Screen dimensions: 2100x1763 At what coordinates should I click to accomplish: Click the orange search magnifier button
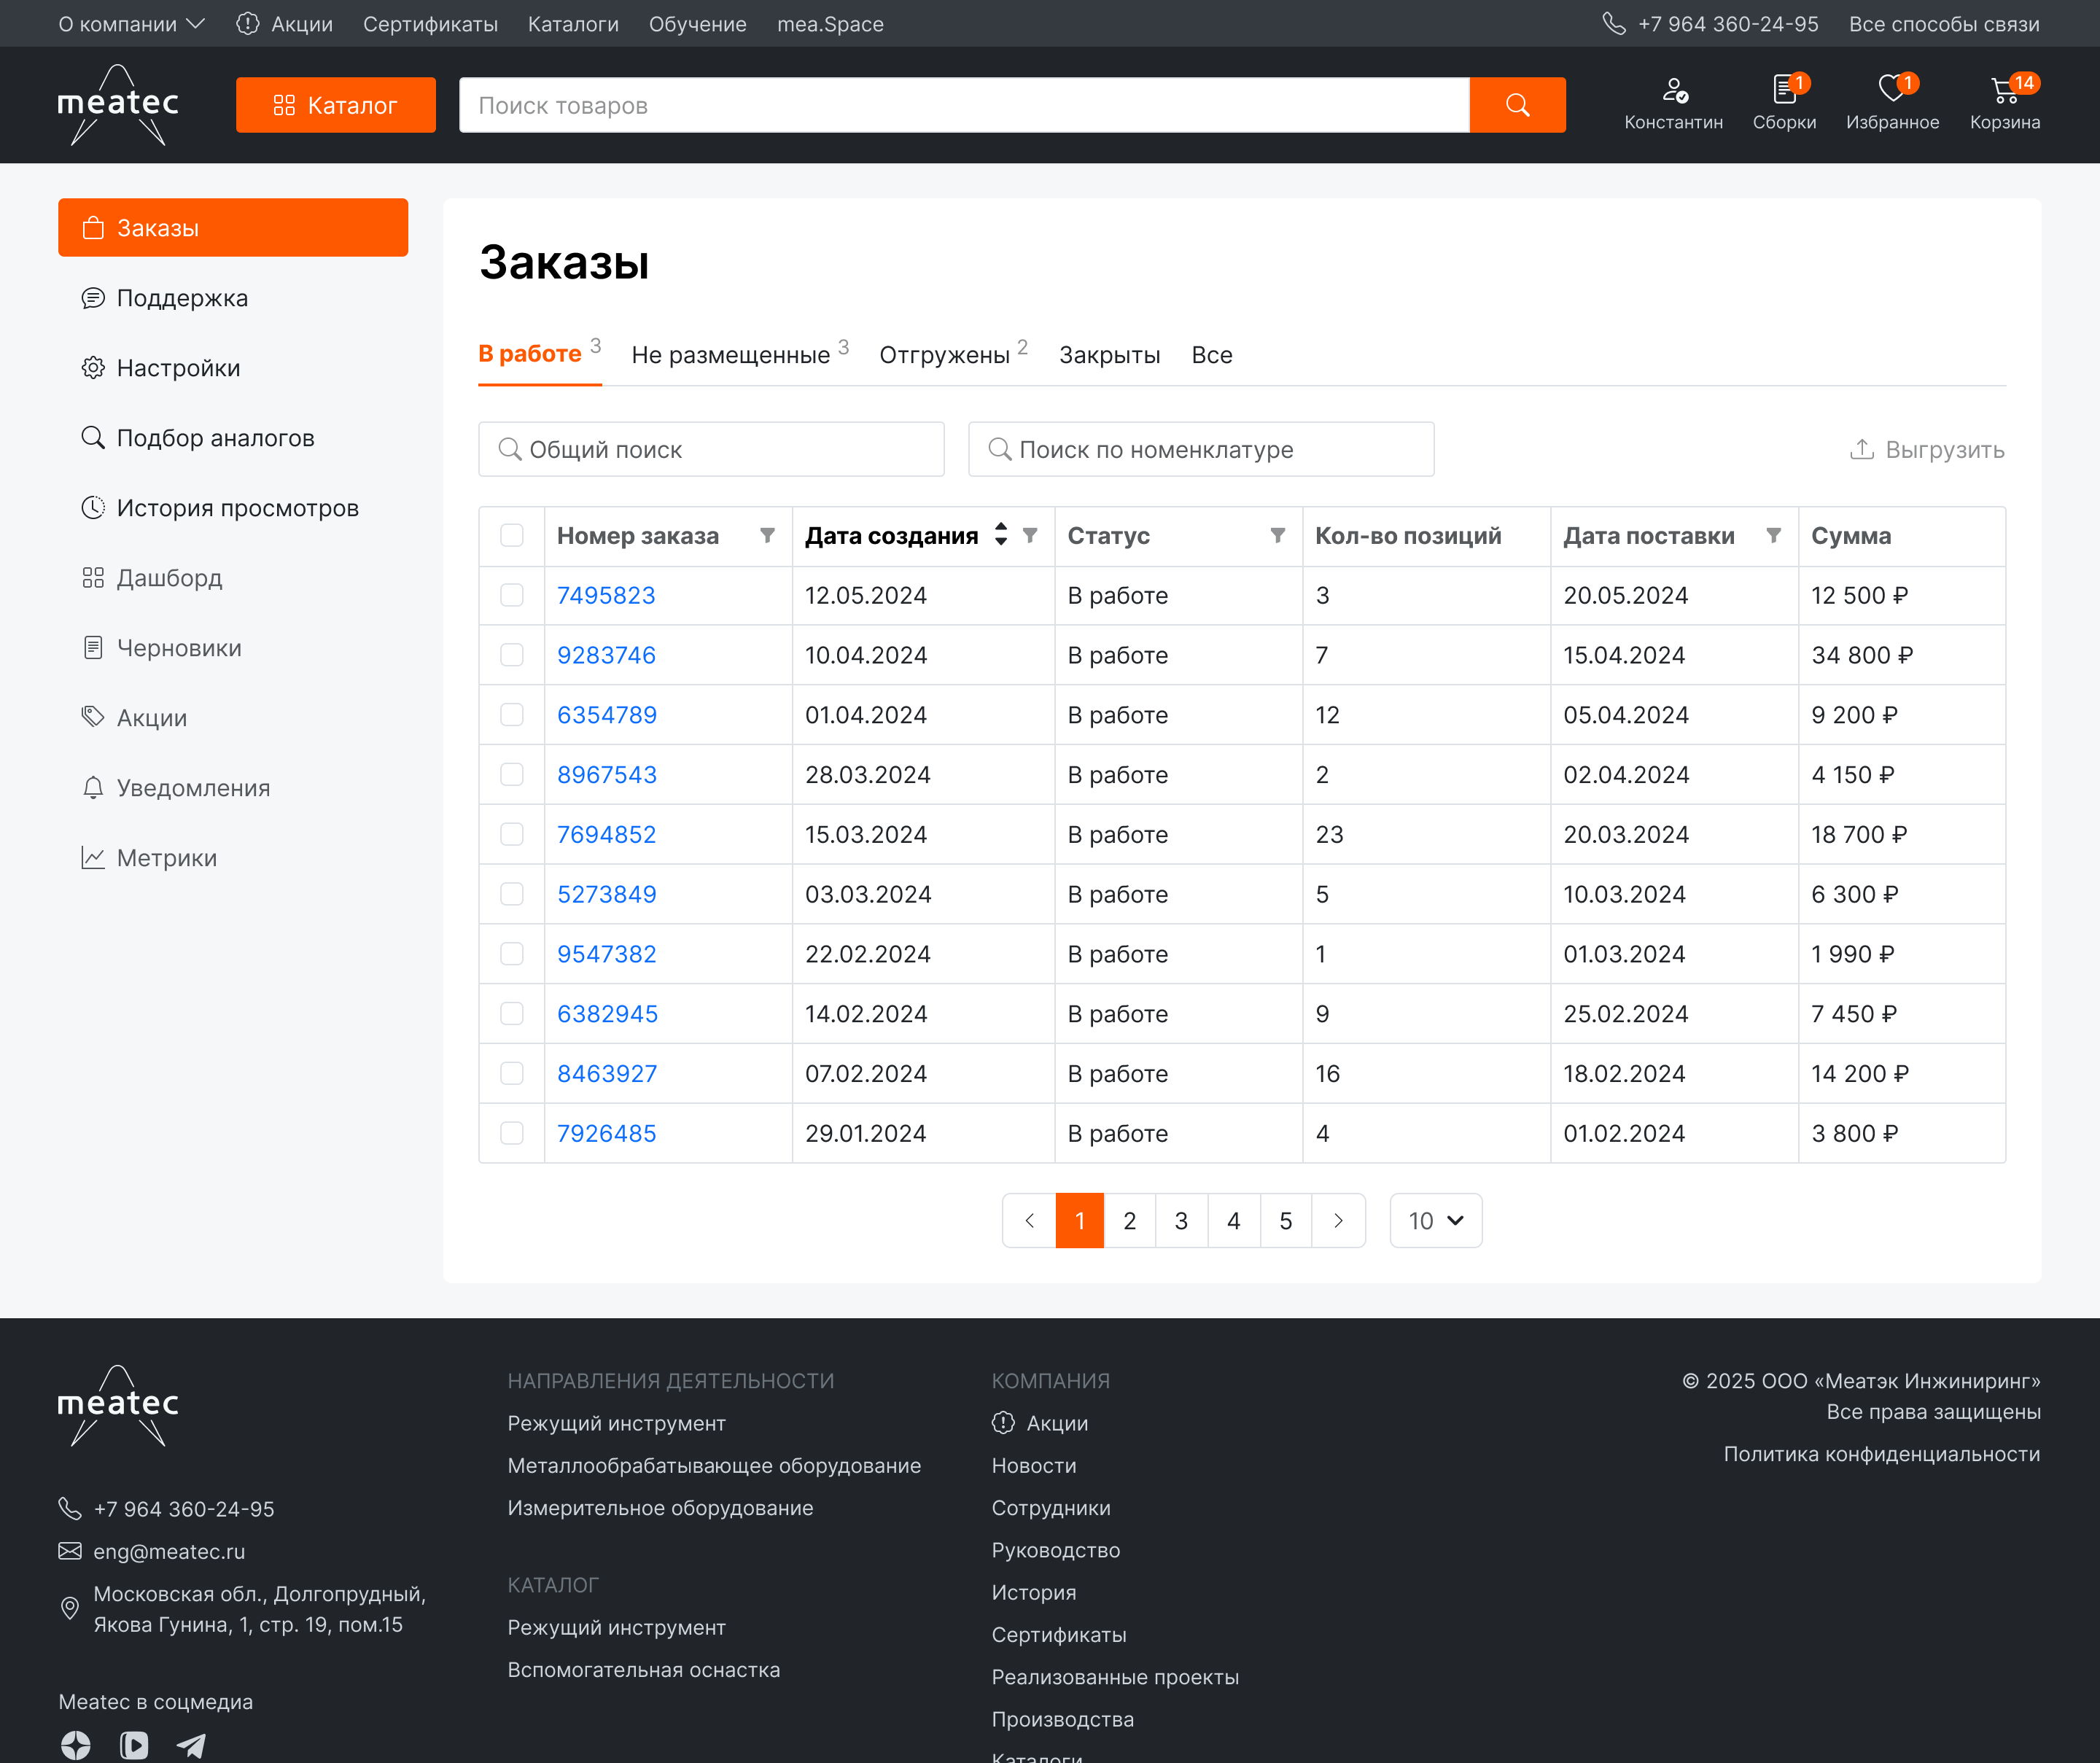[1516, 105]
